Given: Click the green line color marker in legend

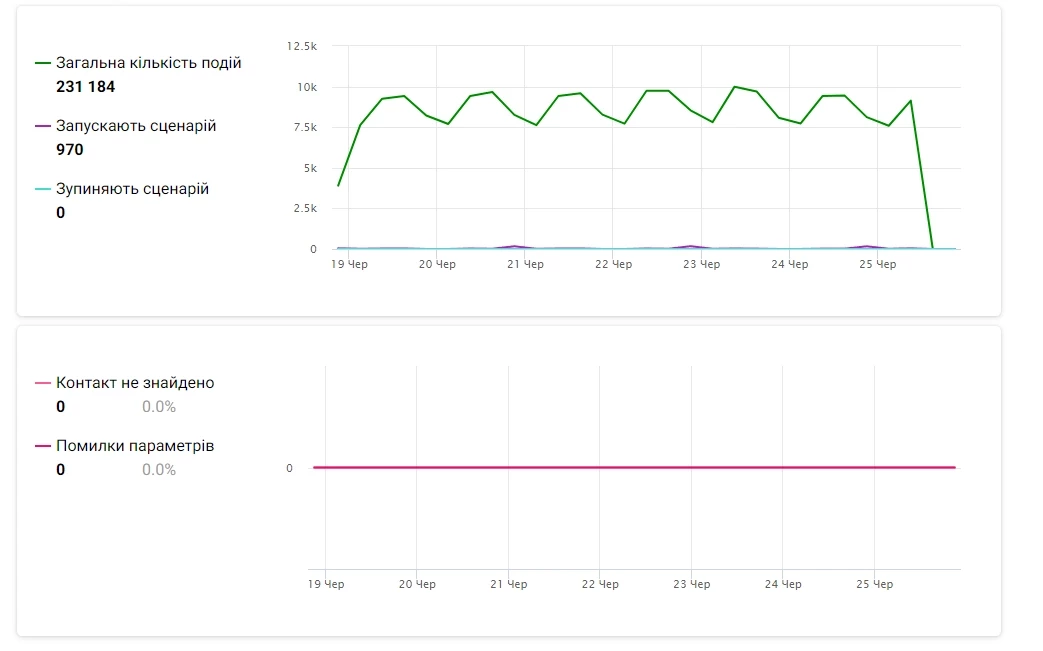Looking at the screenshot, I should tap(43, 63).
